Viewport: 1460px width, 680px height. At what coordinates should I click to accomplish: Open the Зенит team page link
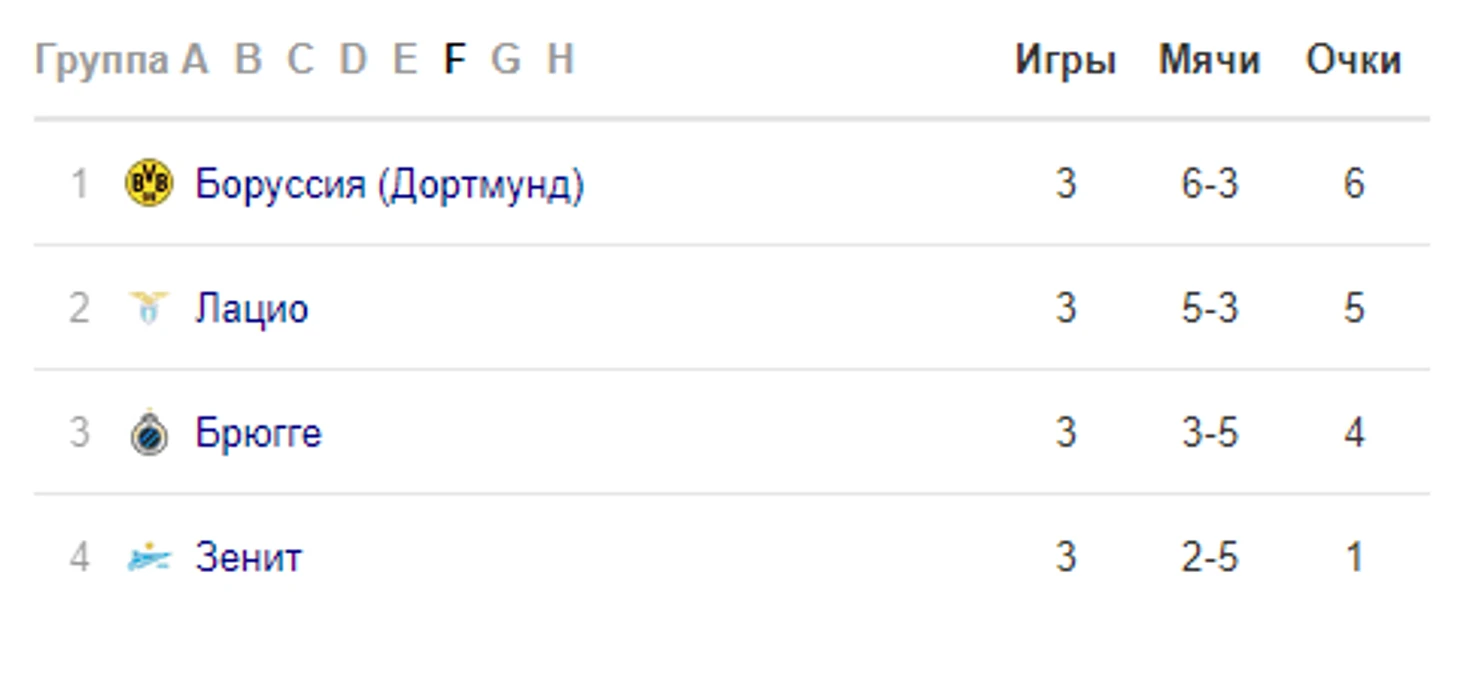tap(248, 558)
